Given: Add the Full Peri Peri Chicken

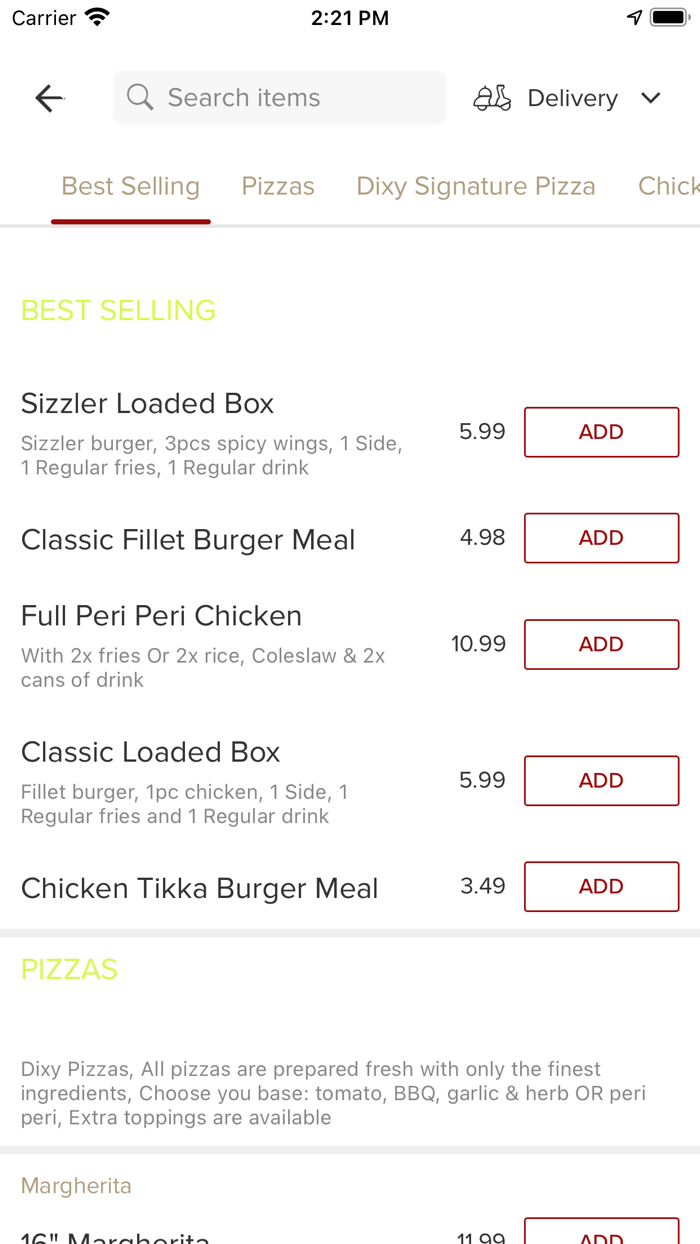Looking at the screenshot, I should (x=601, y=644).
